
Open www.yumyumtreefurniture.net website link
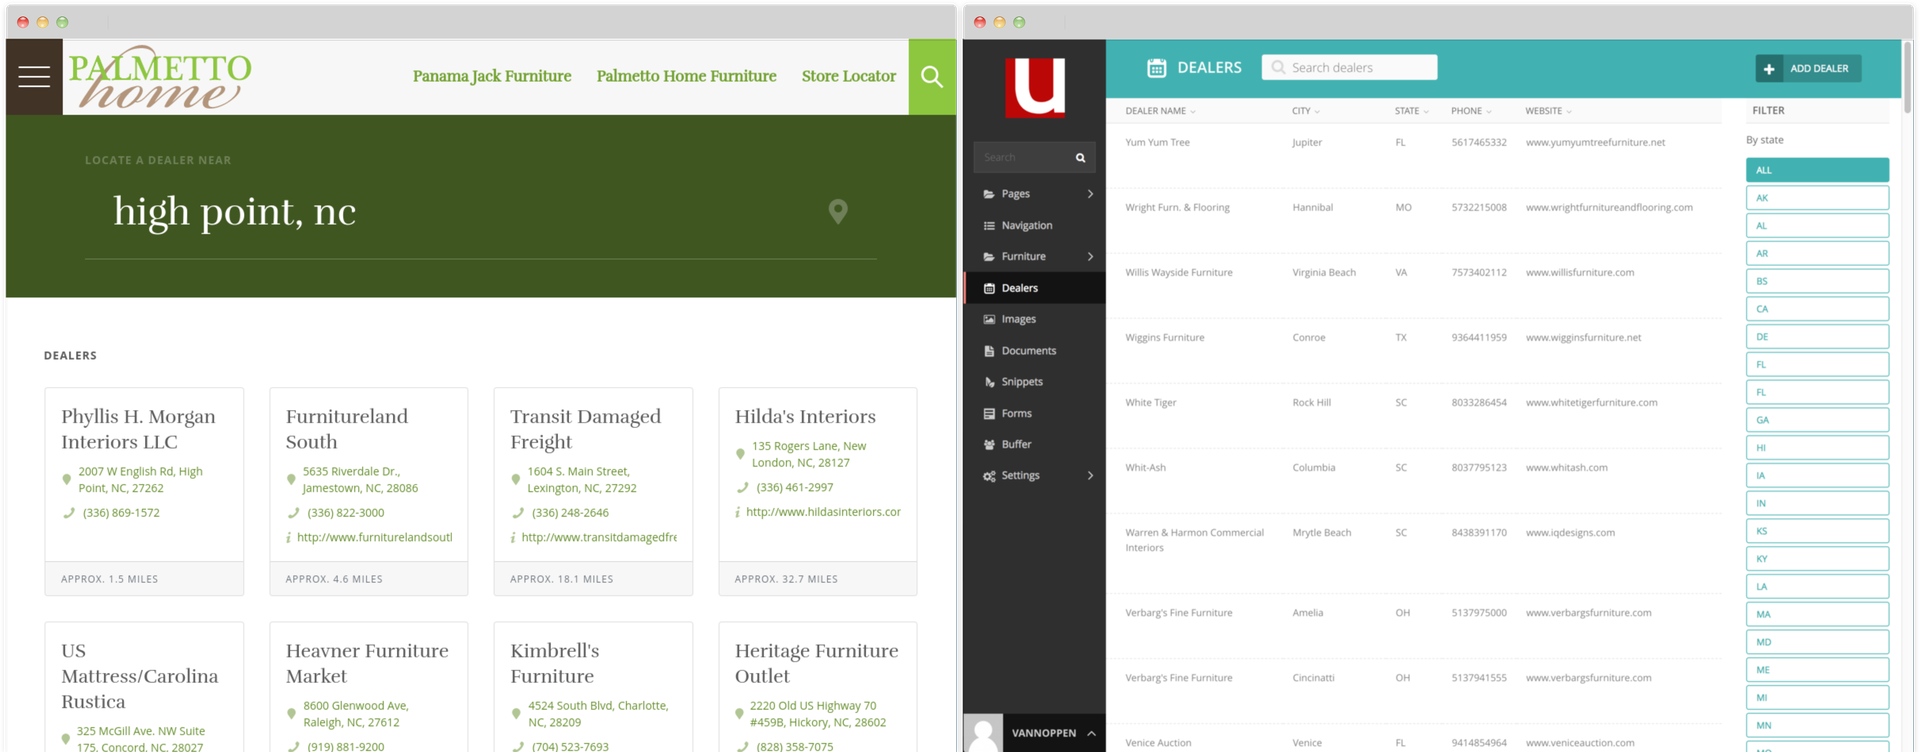[1595, 143]
